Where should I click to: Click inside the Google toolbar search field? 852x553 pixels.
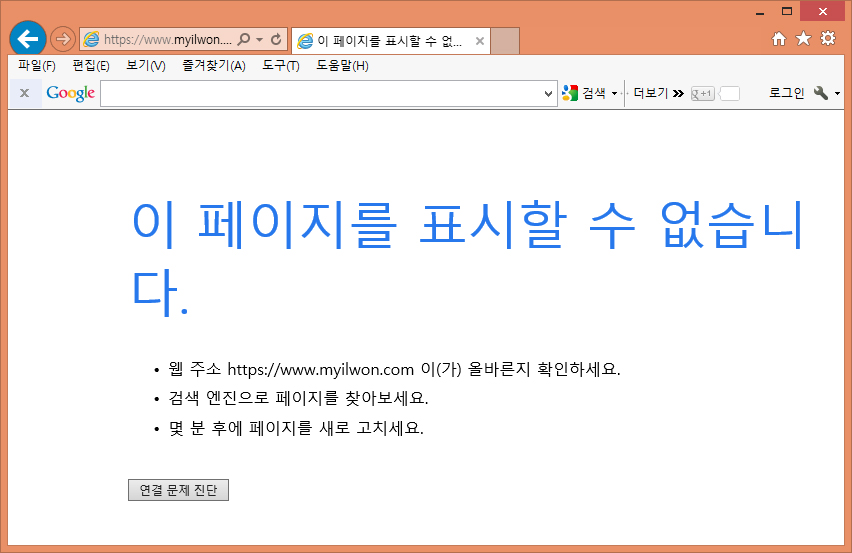coord(320,93)
